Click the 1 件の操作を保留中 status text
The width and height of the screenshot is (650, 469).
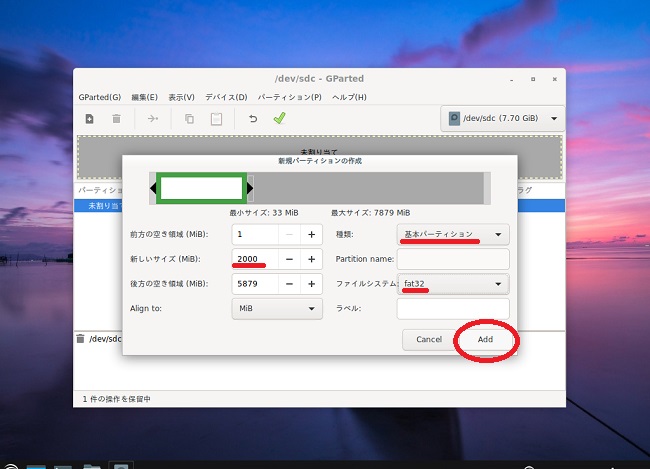[116, 399]
